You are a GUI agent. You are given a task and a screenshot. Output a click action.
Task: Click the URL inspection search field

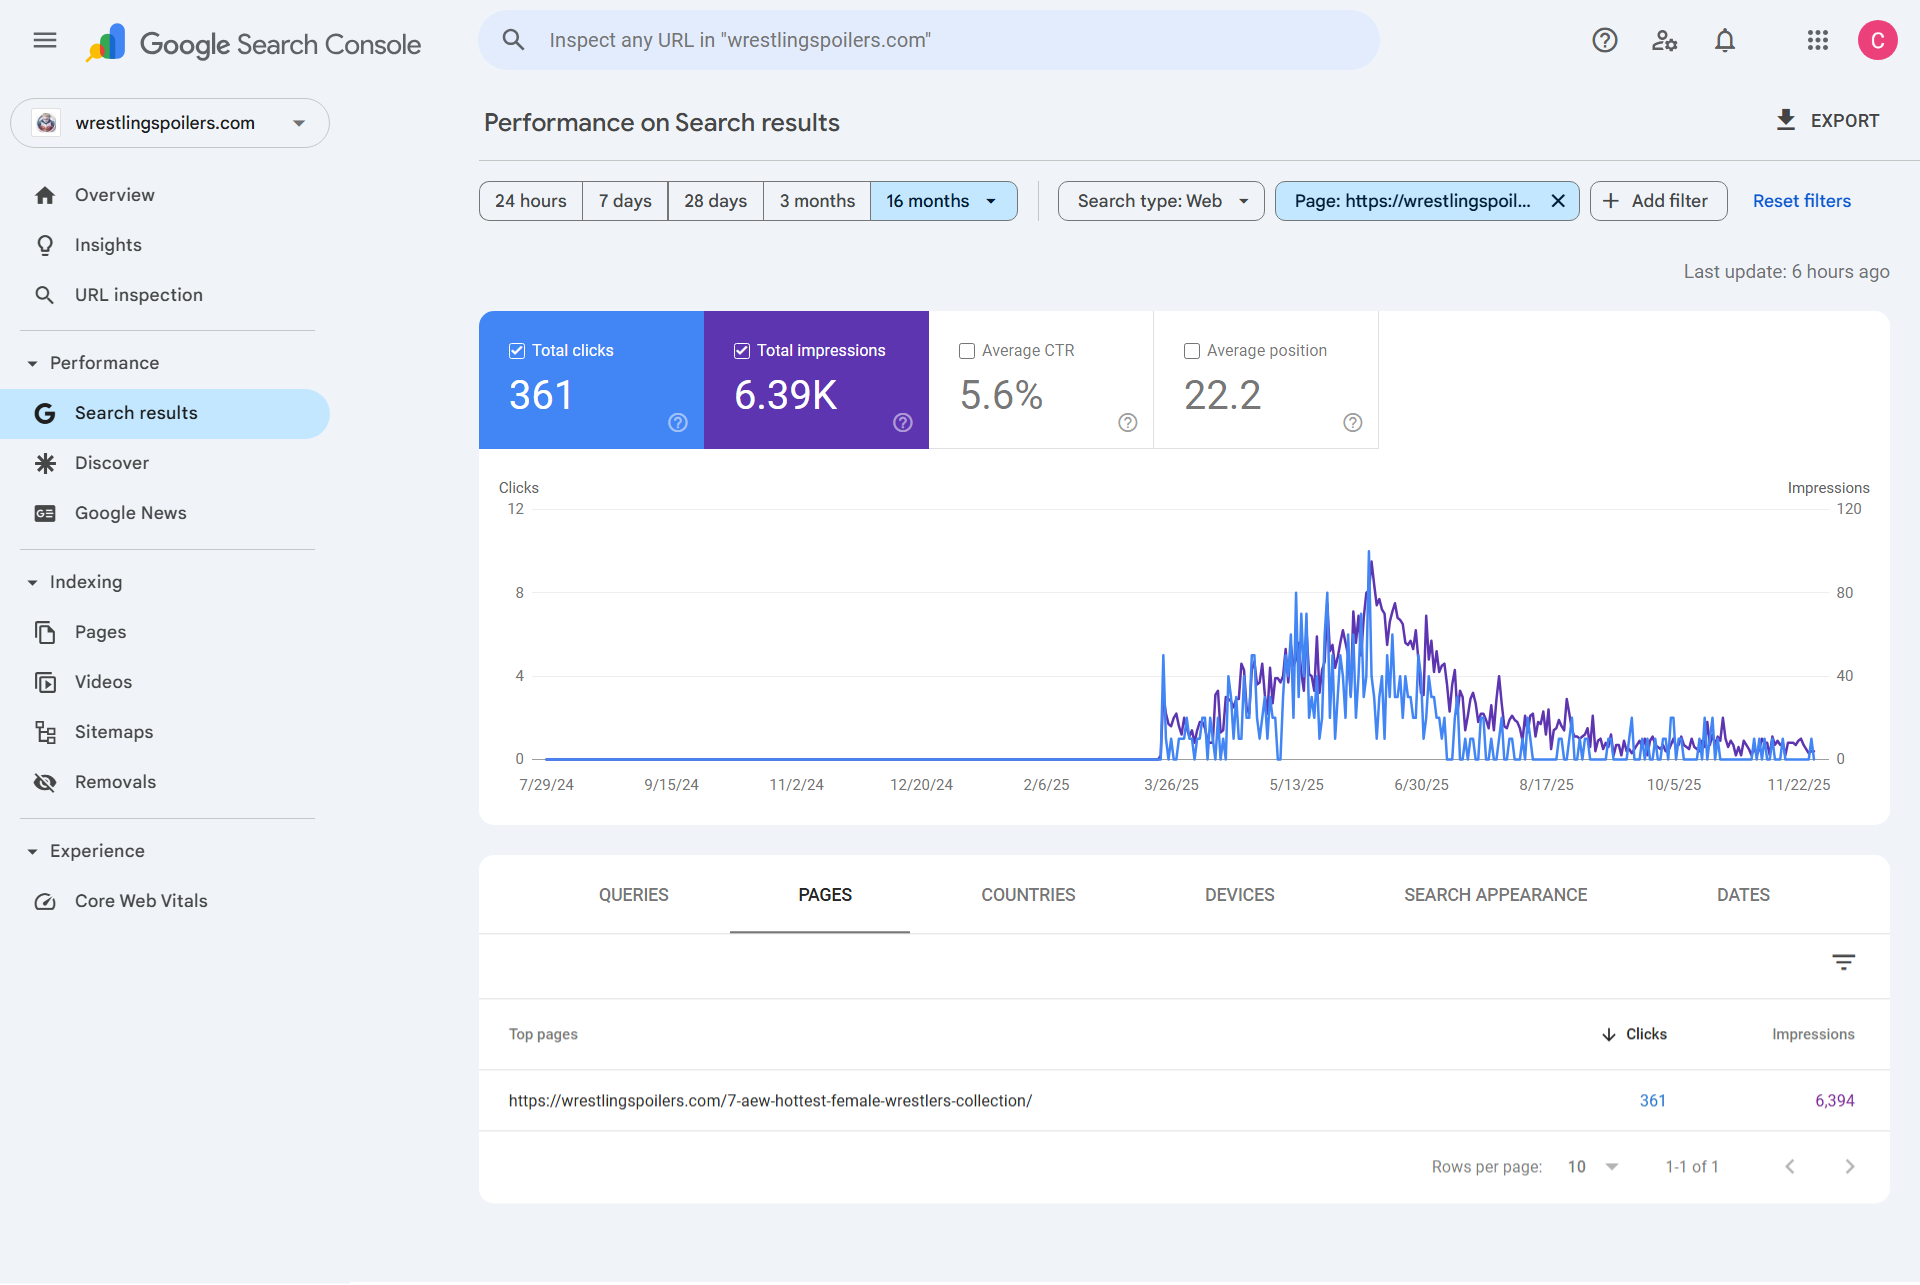(x=928, y=40)
